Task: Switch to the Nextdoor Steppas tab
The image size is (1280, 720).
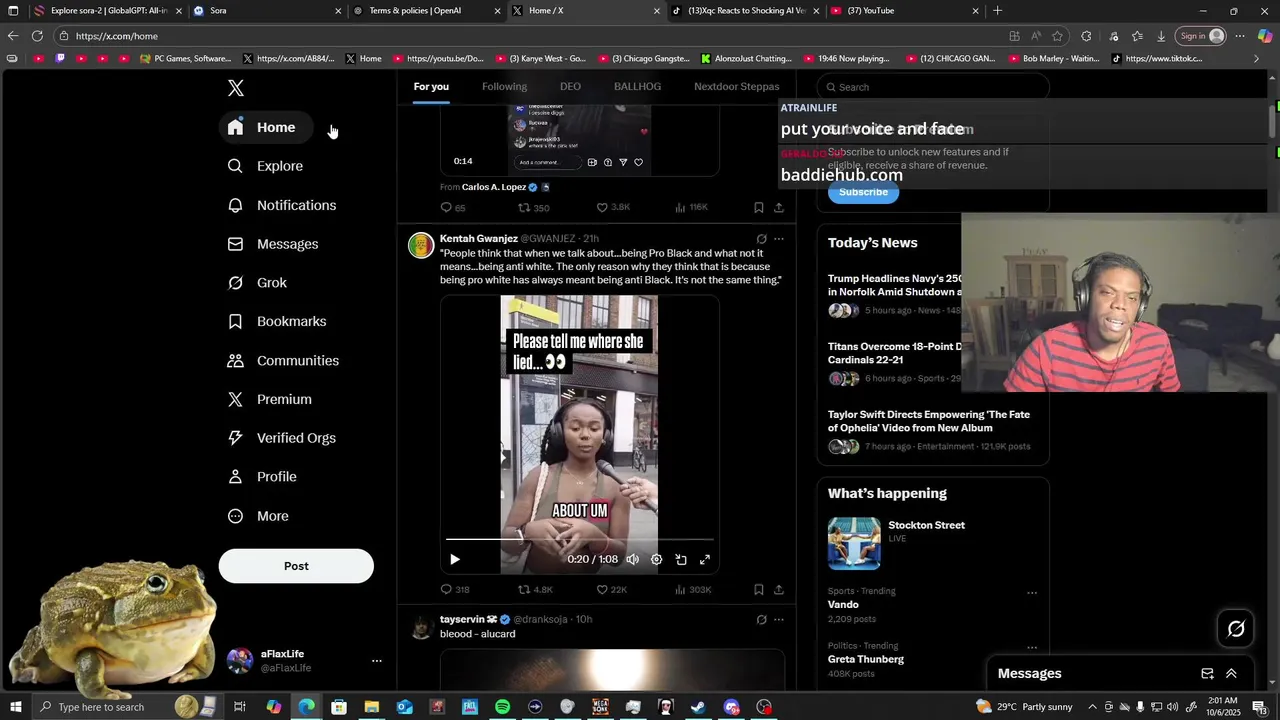Action: pos(737,86)
